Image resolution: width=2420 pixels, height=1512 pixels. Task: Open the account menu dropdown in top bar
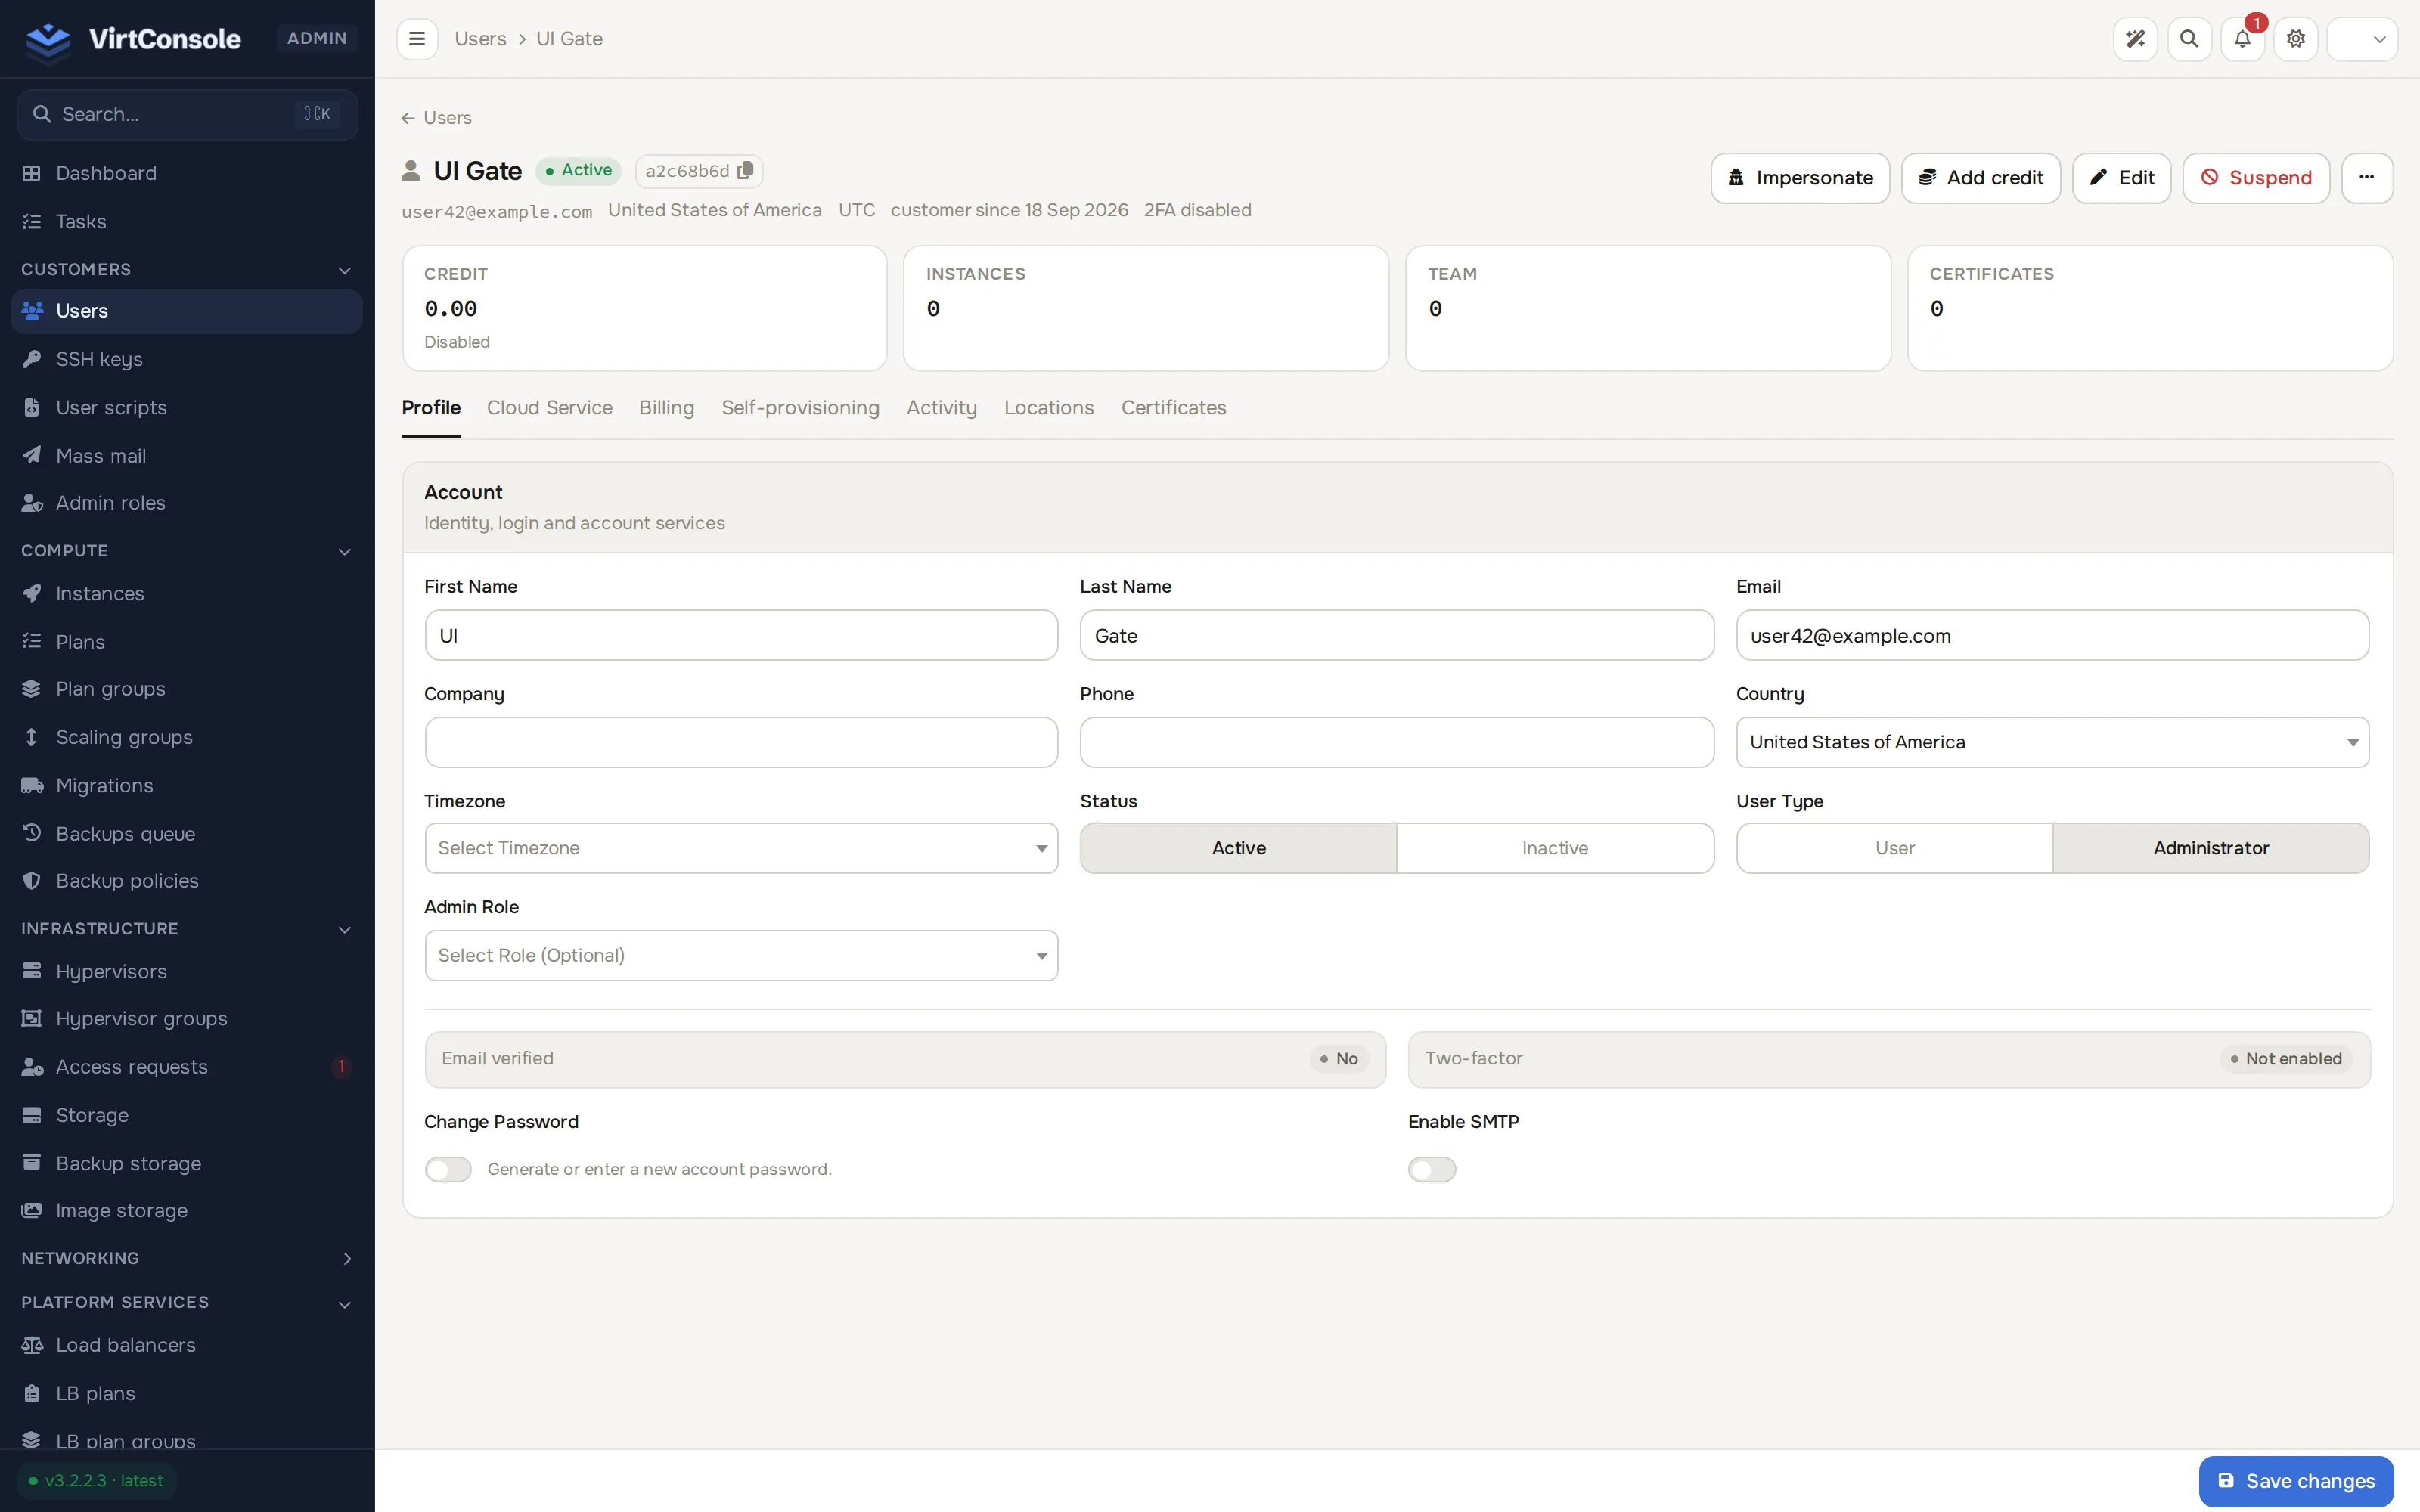pyautogui.click(x=2362, y=39)
